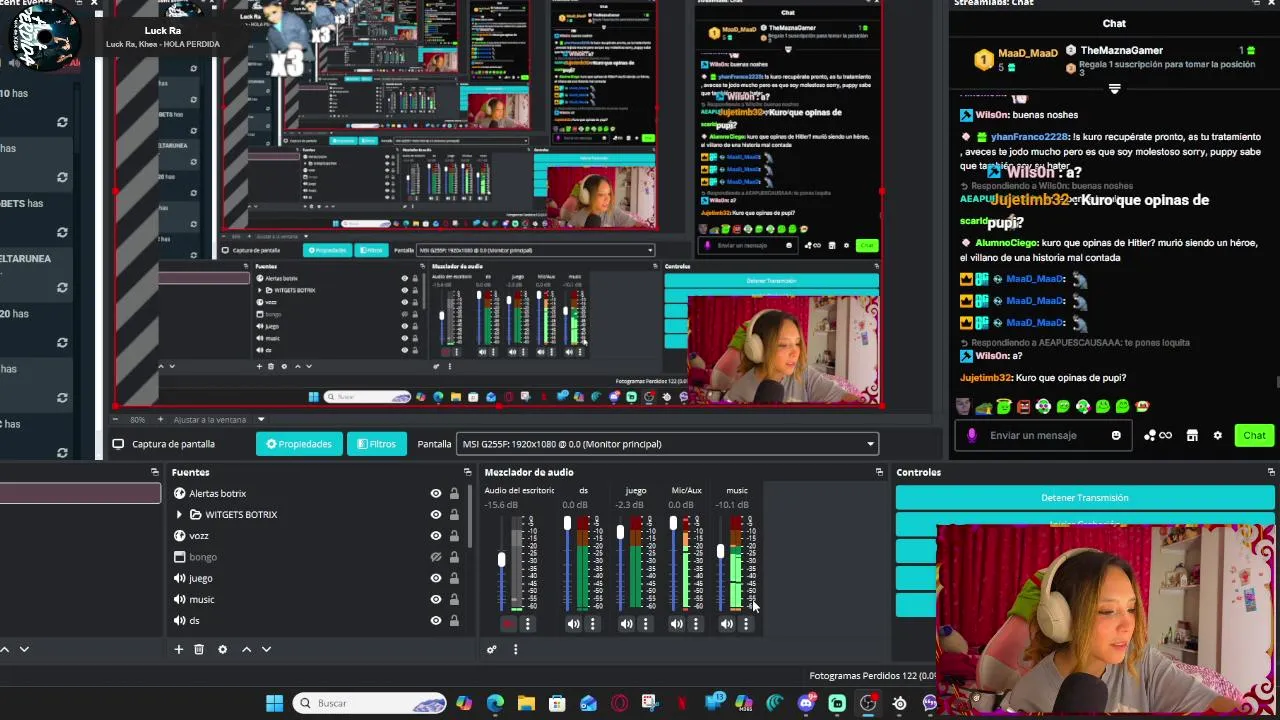
Task: Select the vozz source row
Action: pyautogui.click(x=318, y=535)
